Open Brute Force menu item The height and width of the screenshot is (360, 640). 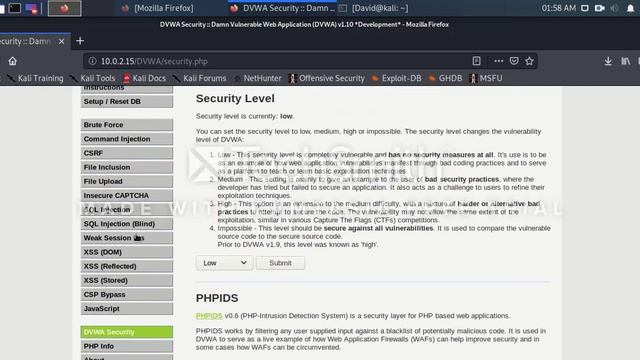coord(127,124)
